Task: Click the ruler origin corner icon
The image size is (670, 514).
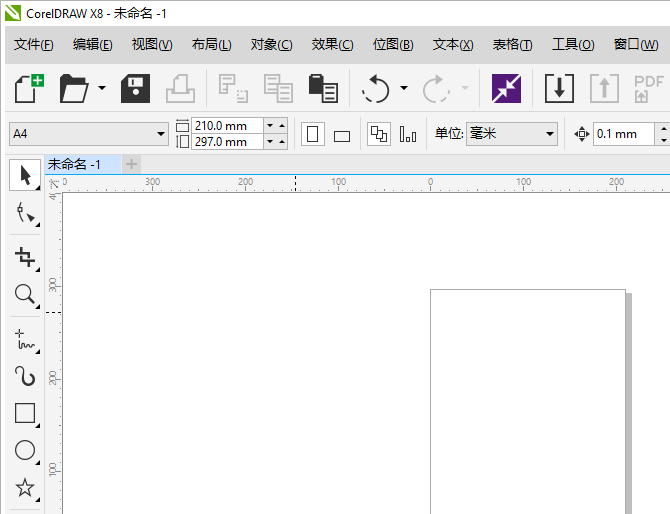Action: point(54,184)
